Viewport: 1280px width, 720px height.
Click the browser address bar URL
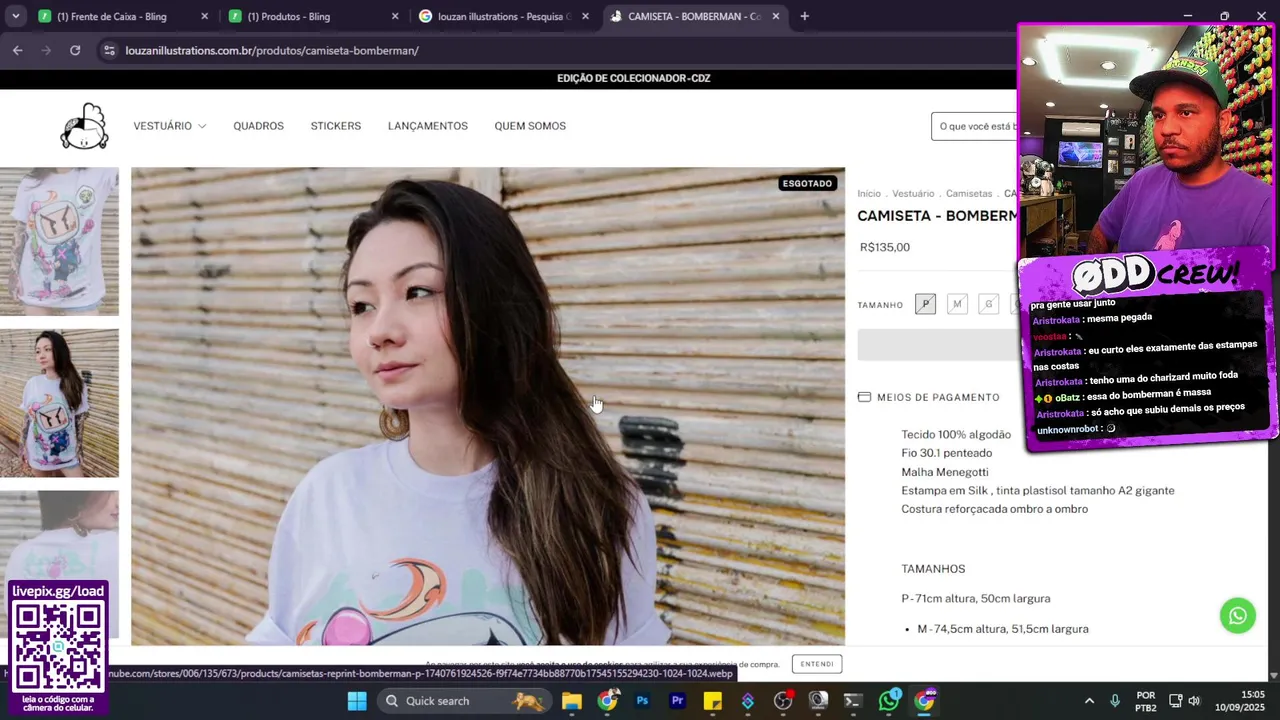point(272,50)
